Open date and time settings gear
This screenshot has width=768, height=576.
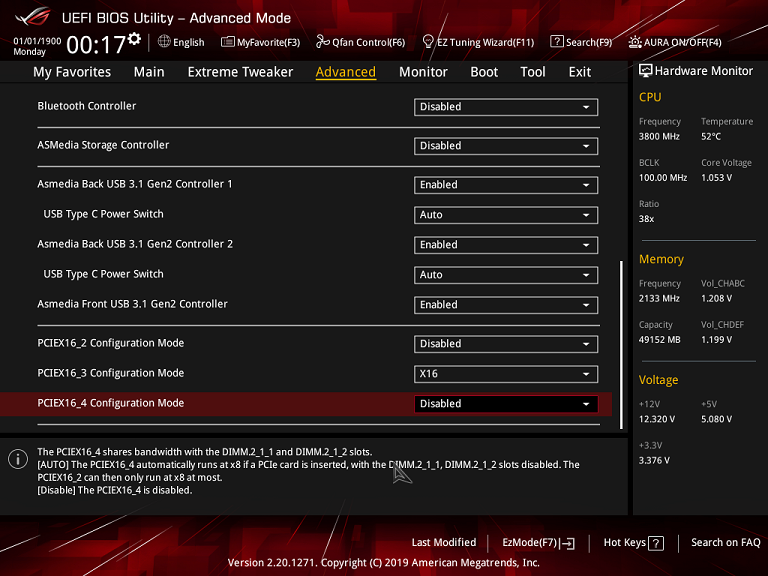[134, 39]
